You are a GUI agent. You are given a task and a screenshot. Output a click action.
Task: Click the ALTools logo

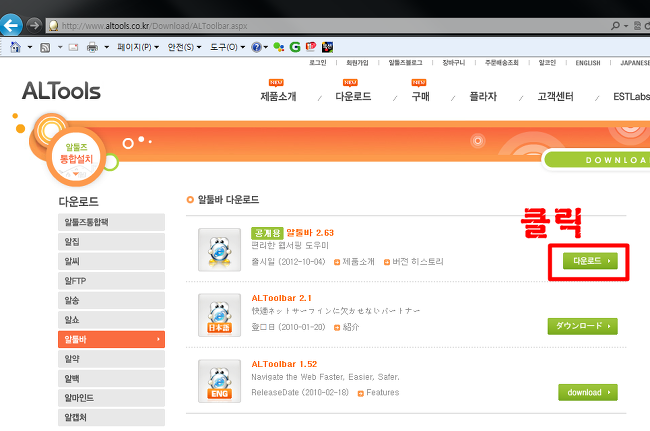click(61, 91)
